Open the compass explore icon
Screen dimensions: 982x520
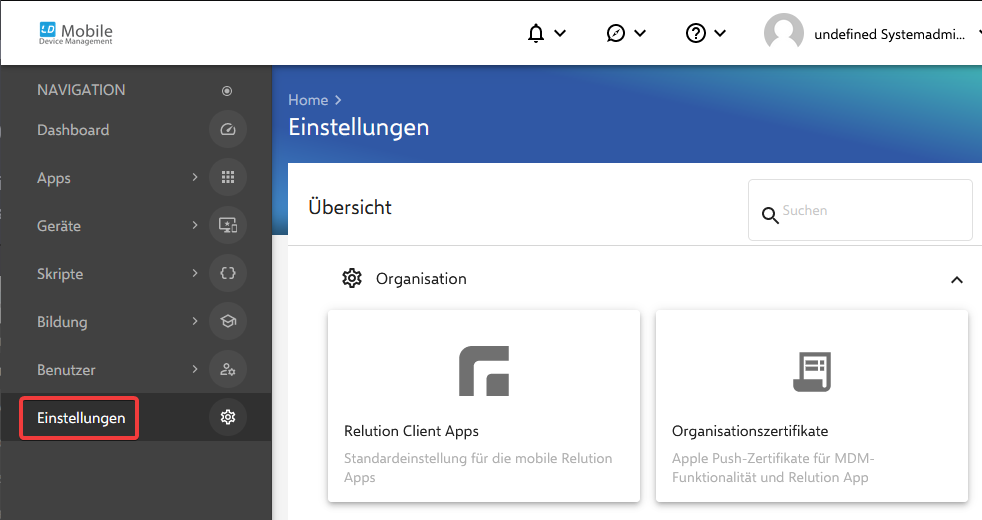(616, 33)
